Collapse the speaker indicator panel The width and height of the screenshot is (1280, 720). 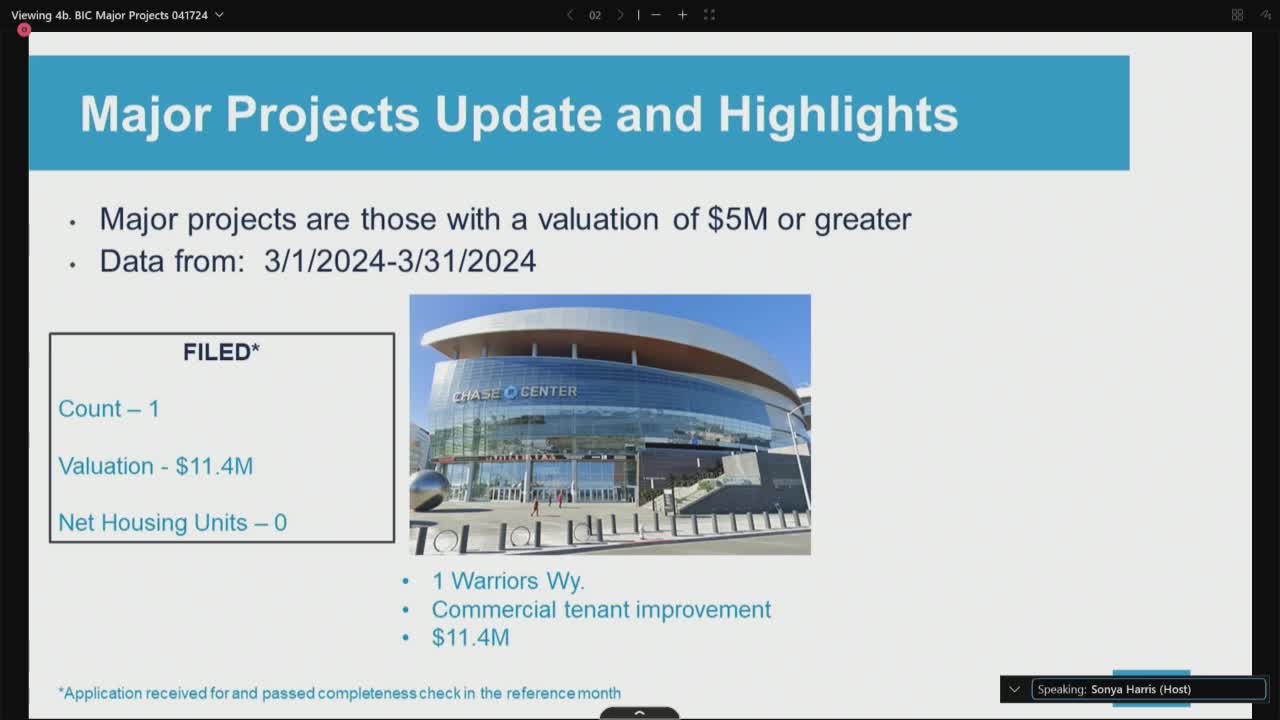(1013, 689)
